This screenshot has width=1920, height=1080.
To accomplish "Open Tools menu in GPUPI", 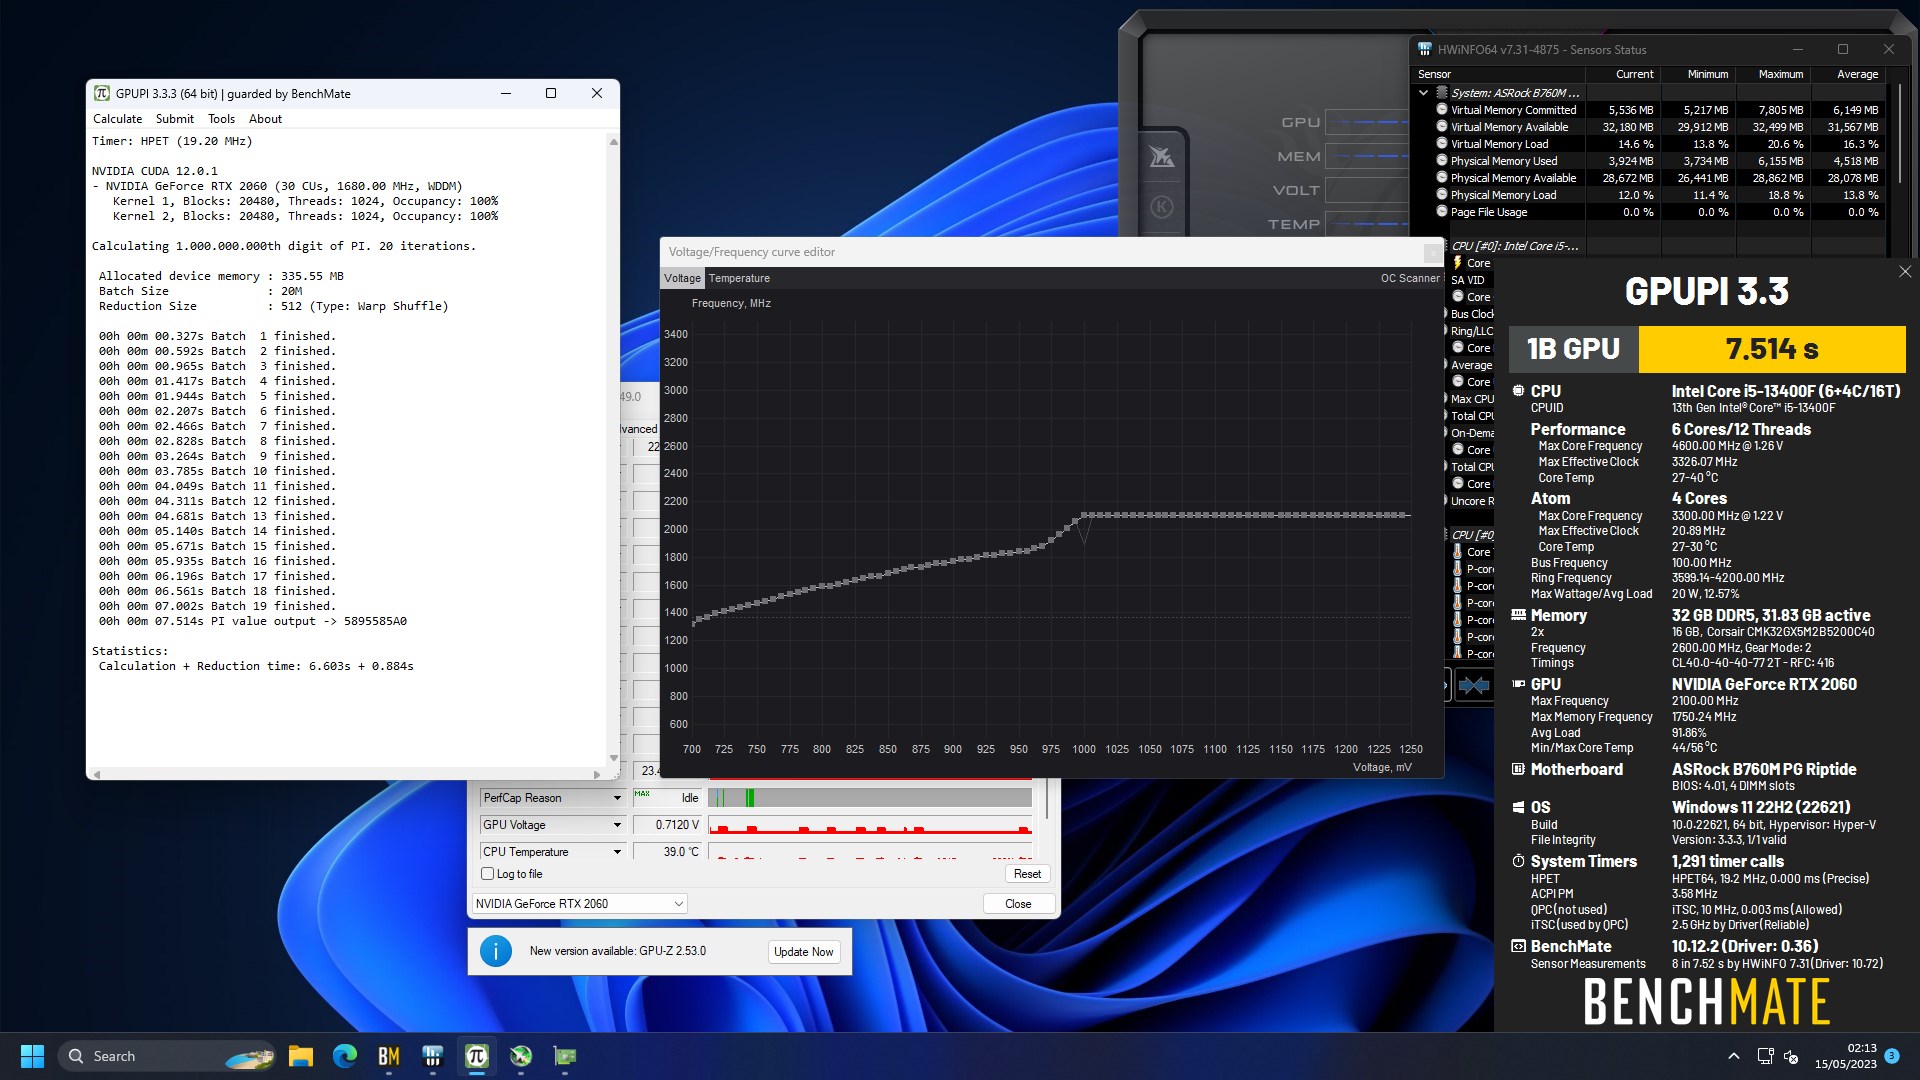I will [x=221, y=118].
